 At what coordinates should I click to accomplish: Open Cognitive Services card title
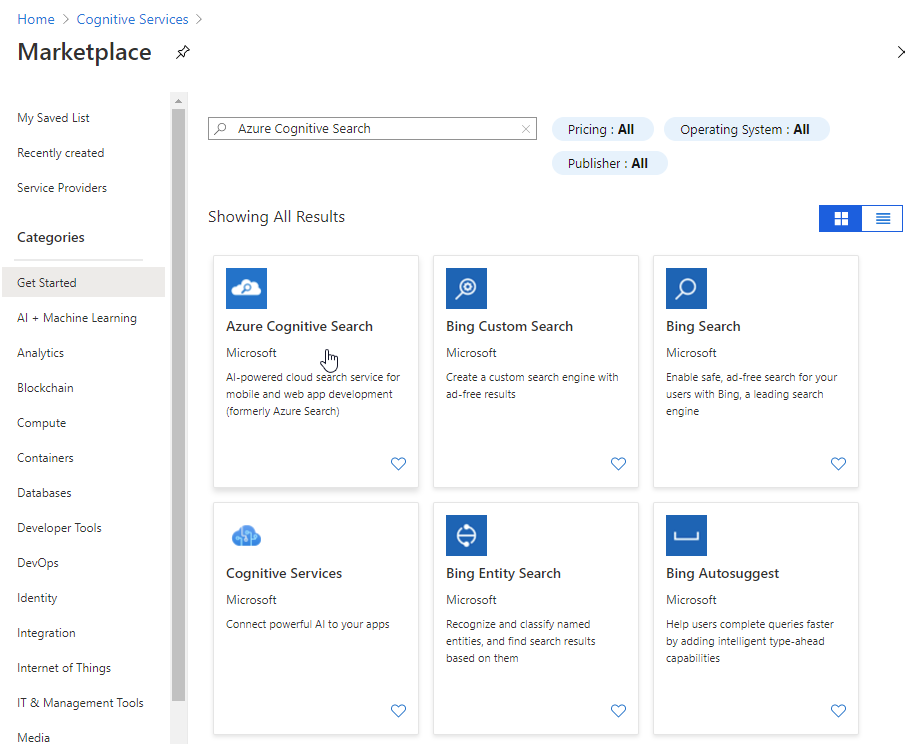tap(284, 574)
